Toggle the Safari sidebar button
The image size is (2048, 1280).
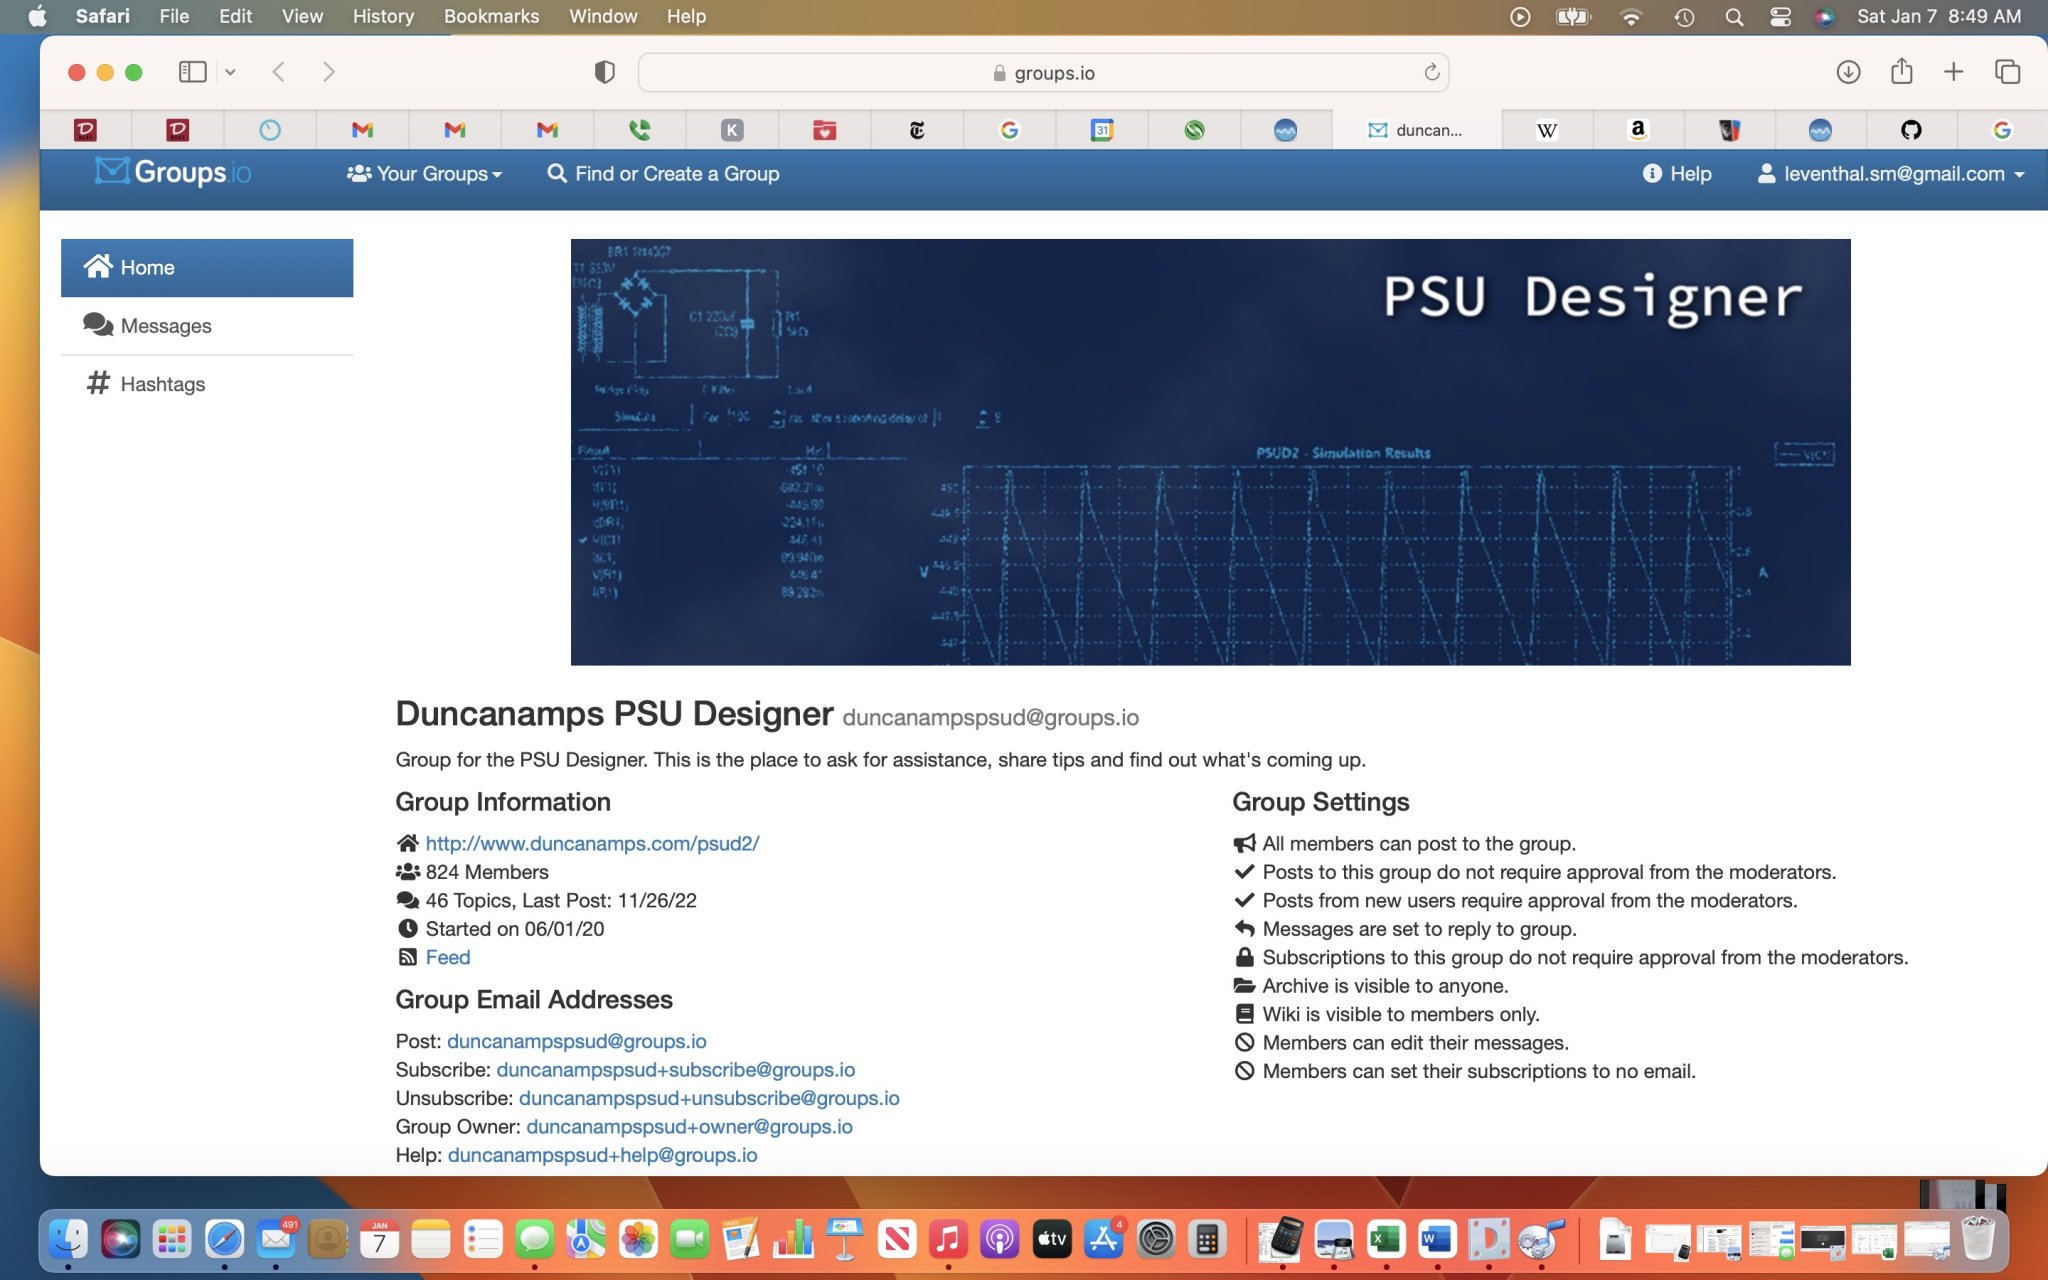click(192, 72)
